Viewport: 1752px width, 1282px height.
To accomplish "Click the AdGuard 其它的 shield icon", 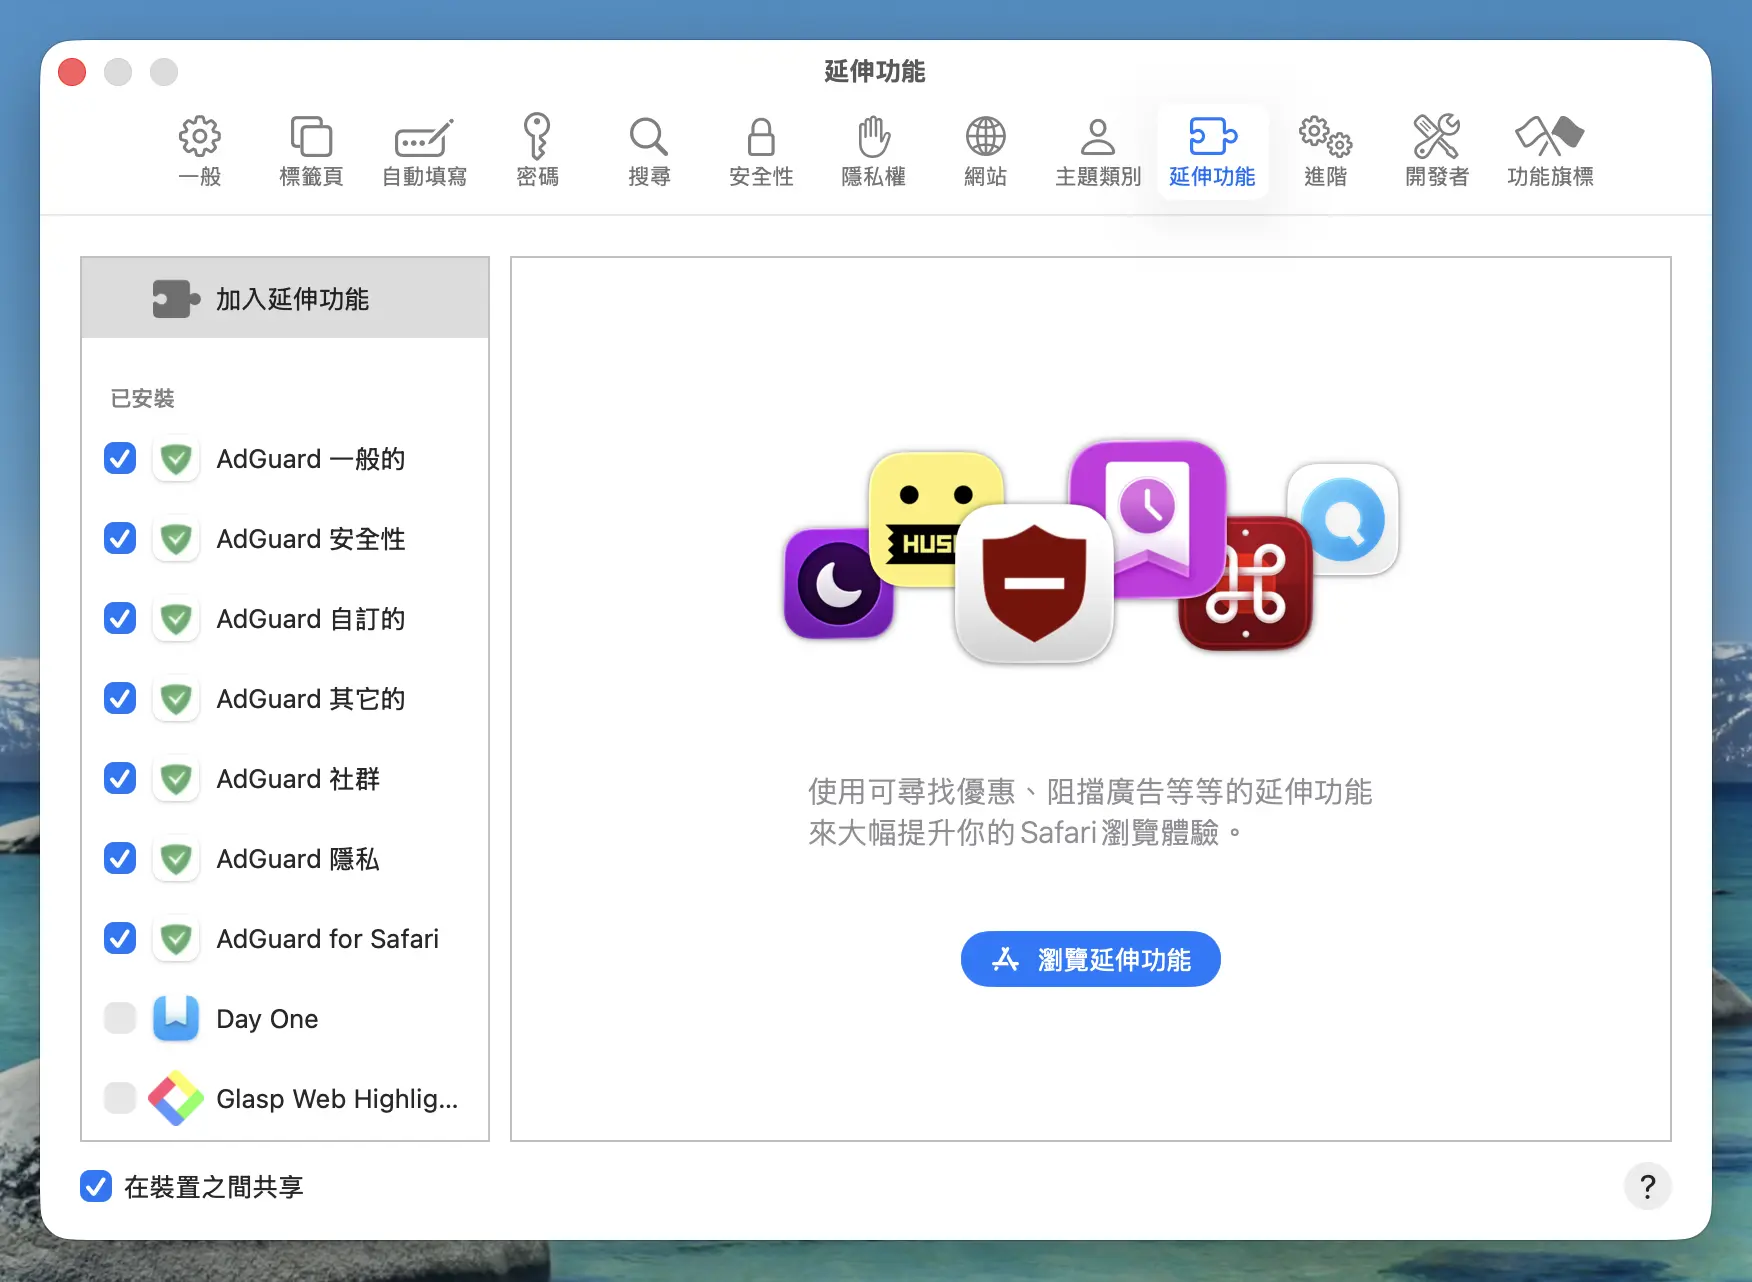I will [176, 699].
